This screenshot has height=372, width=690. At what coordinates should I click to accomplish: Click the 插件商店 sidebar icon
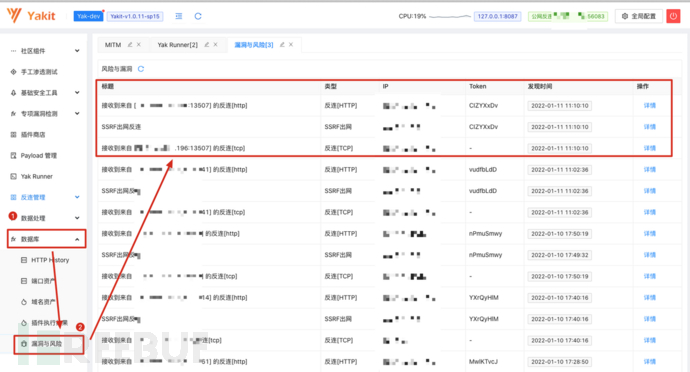coord(13,135)
